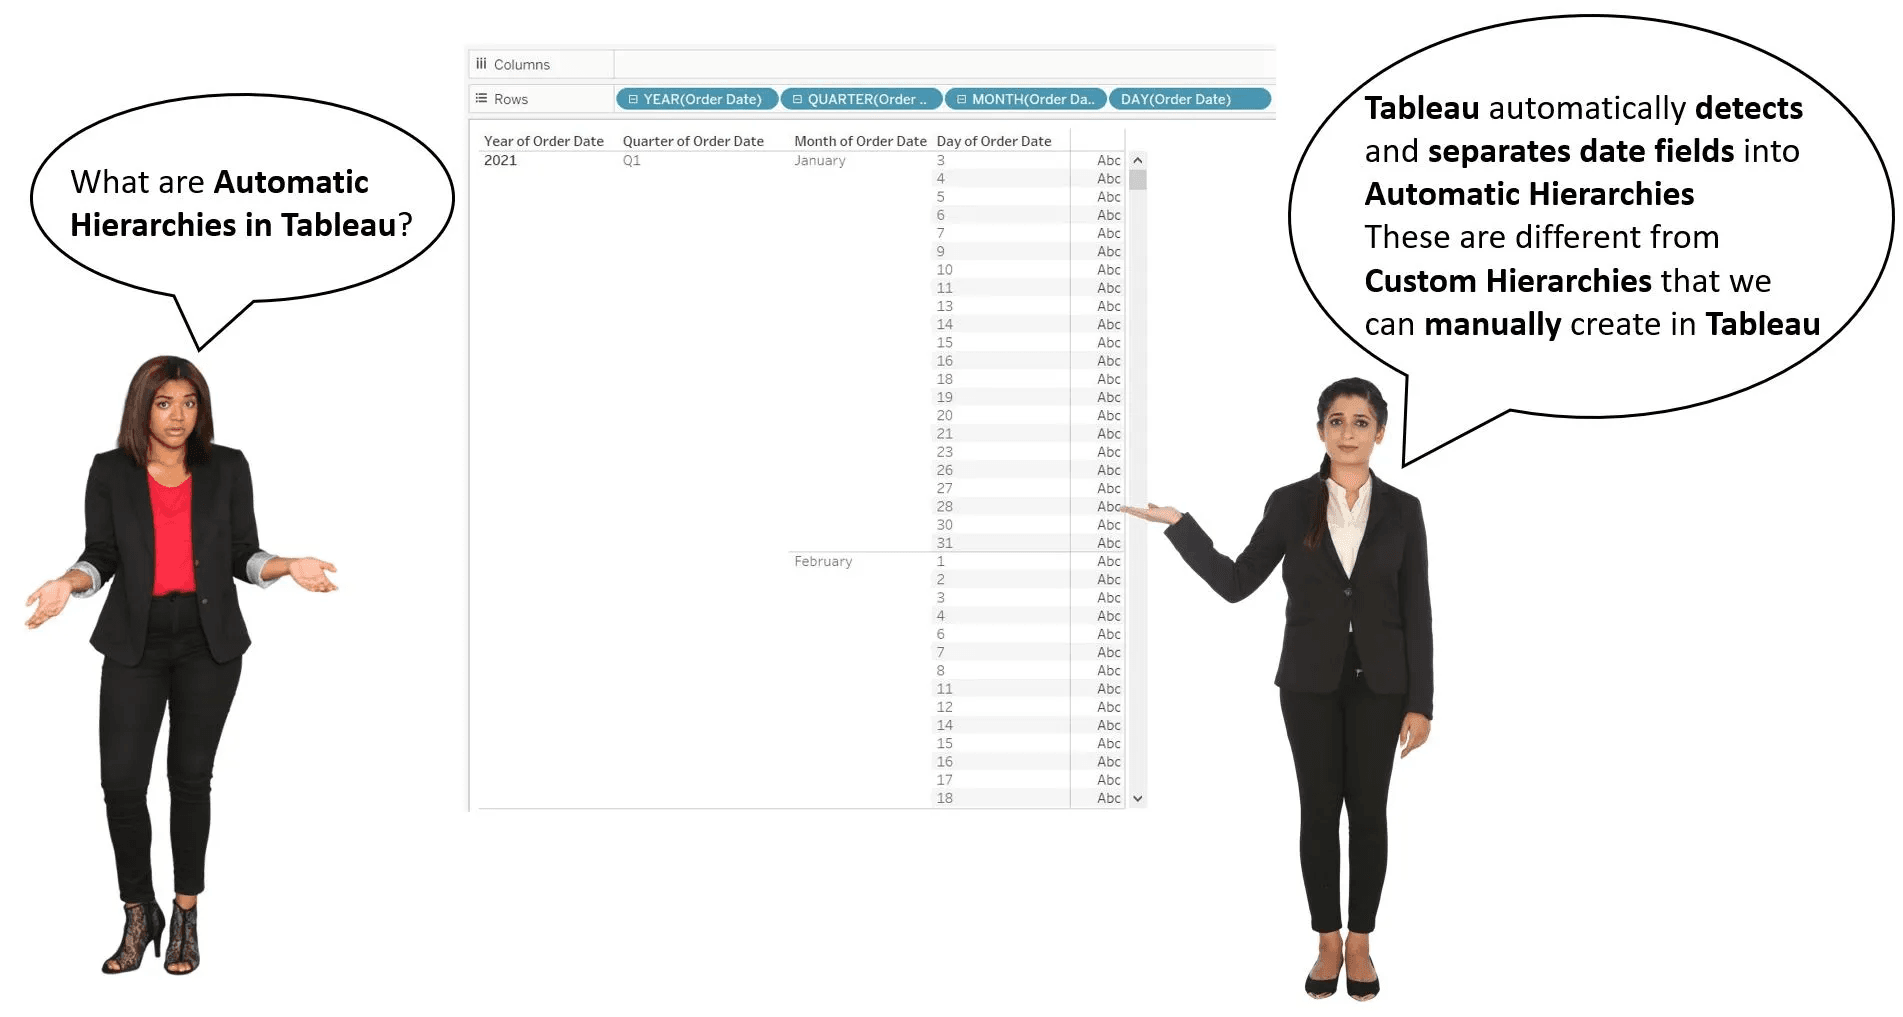1903x1017 pixels.
Task: Click the Year of Order Date header
Action: [543, 141]
